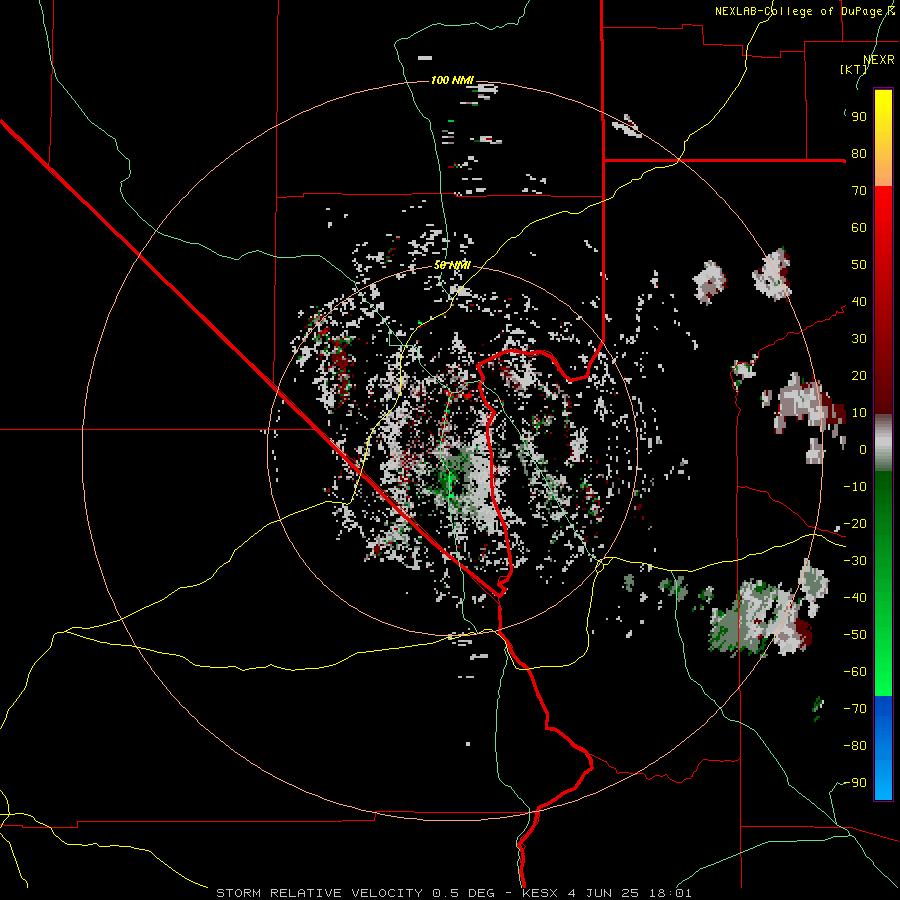Pick the bright green segment near -60
900x900 pixels.
pyautogui.click(x=883, y=672)
